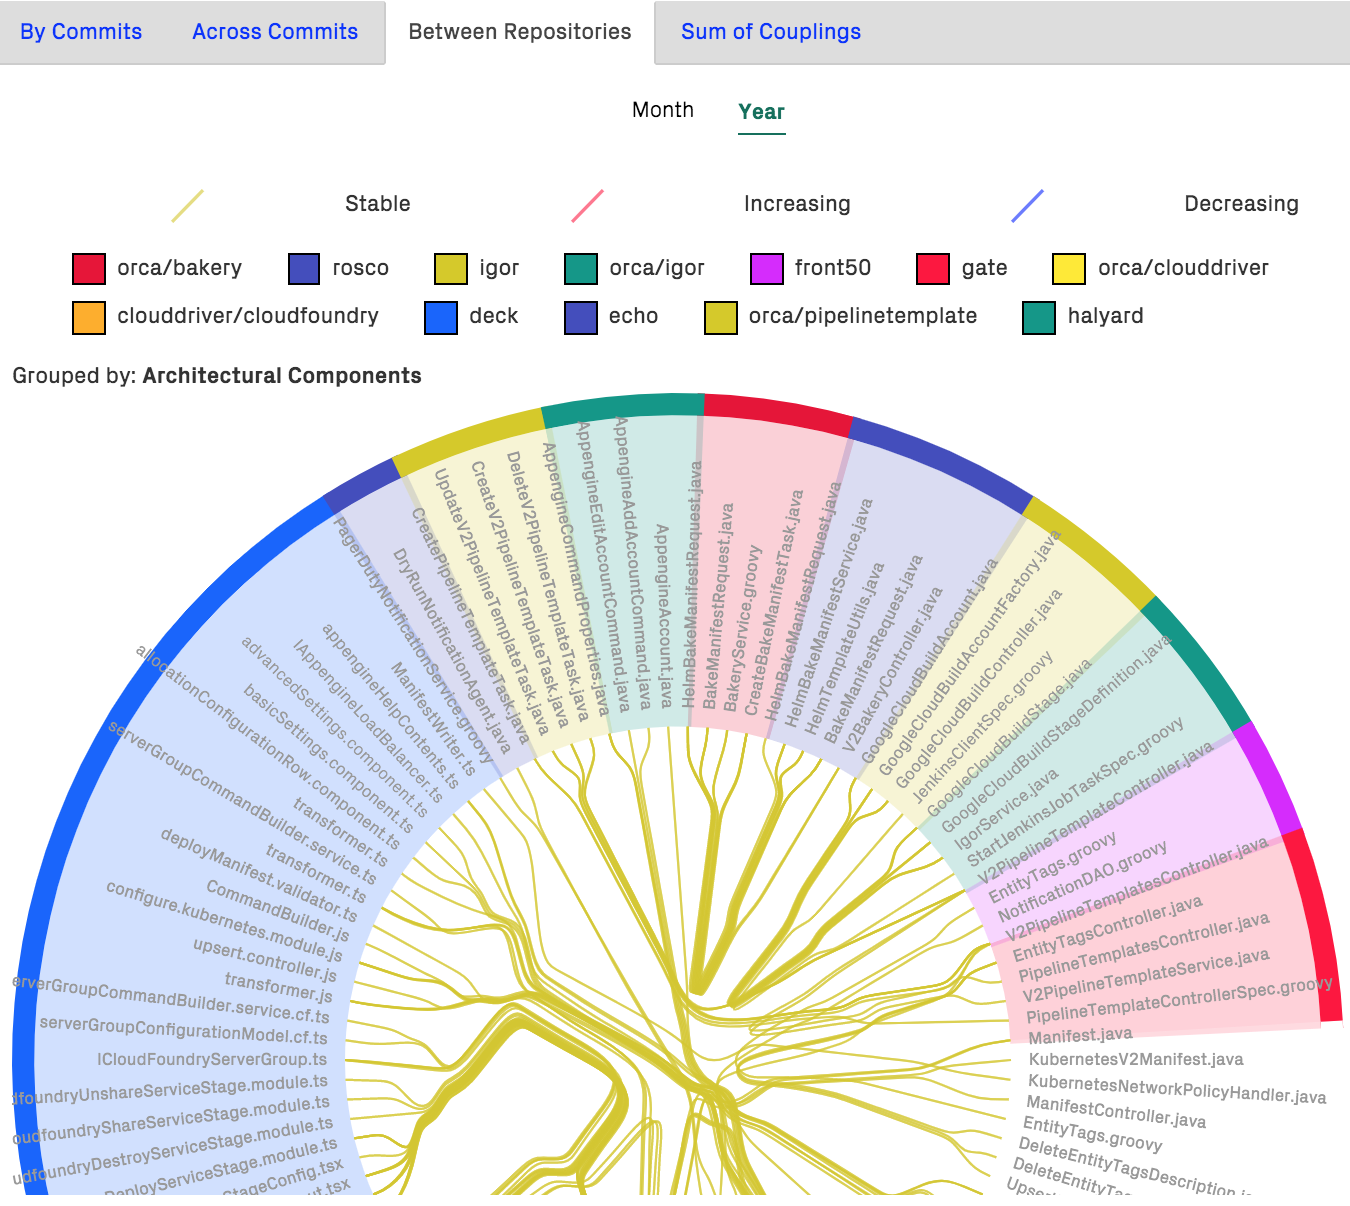This screenshot has width=1350, height=1206.
Task: Click the ManifestController.java file label
Action: point(1116,1112)
